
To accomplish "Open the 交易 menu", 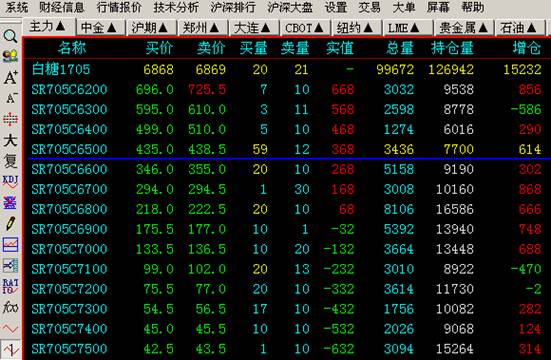I will [x=369, y=7].
